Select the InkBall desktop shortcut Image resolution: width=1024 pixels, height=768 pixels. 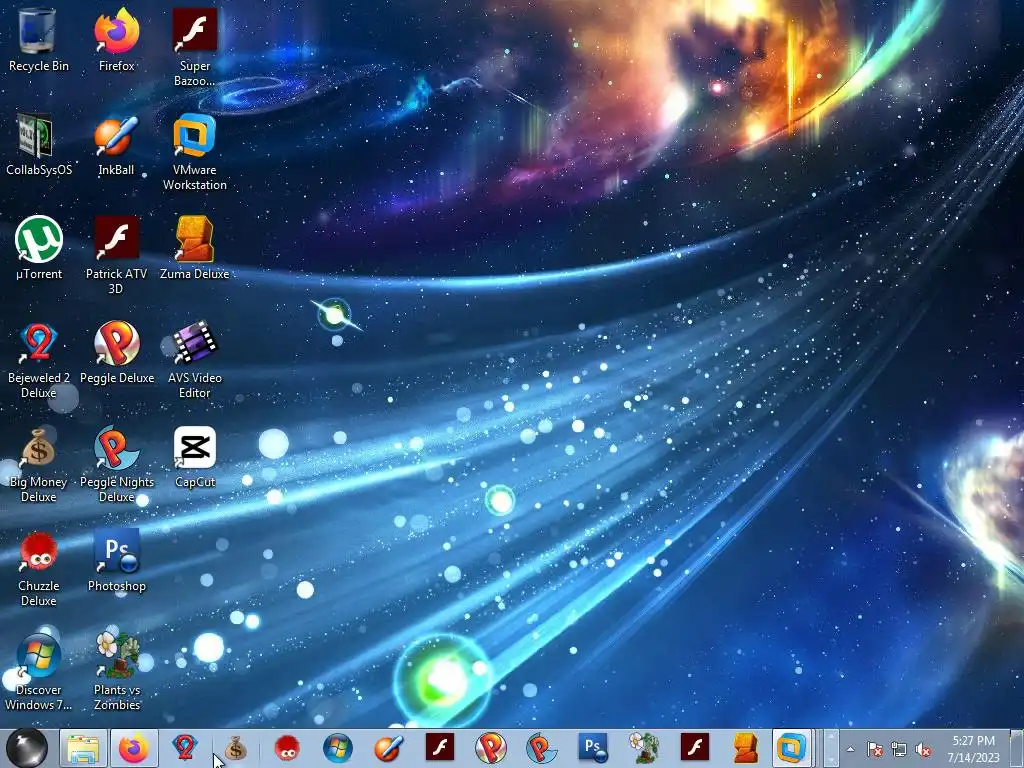click(116, 144)
